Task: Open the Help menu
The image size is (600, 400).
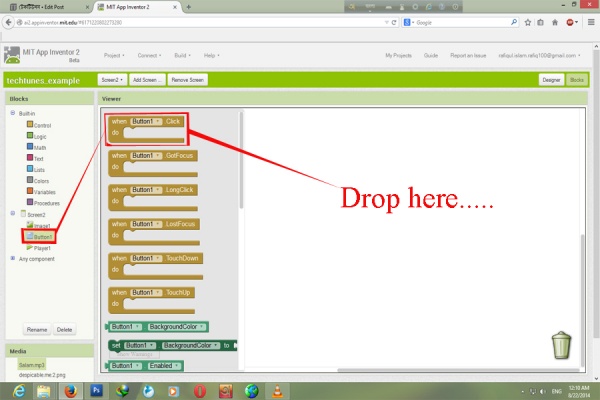Action: click(212, 56)
